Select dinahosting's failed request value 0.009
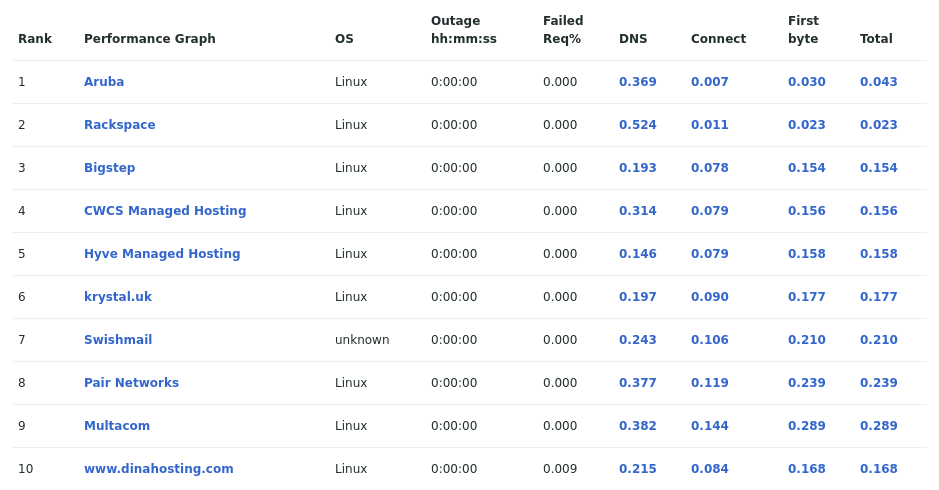Image resolution: width=939 pixels, height=490 pixels. [560, 469]
